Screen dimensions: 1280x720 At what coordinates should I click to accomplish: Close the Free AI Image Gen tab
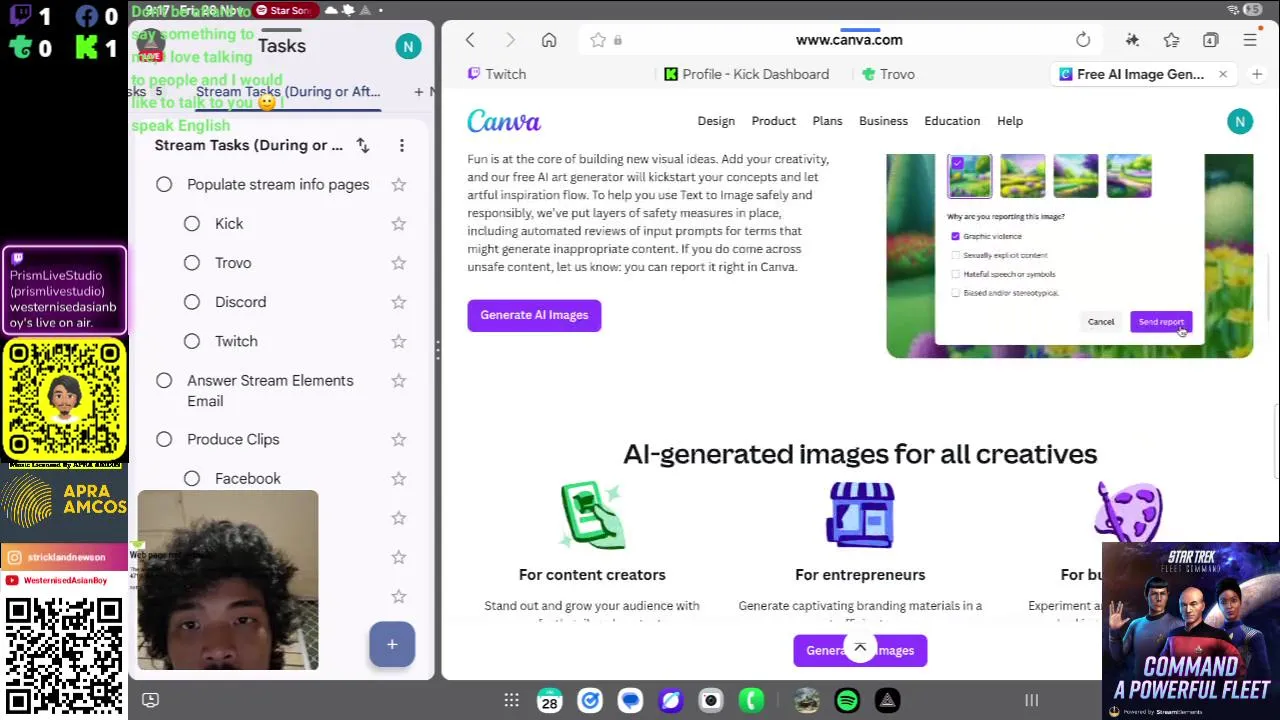coord(1222,74)
